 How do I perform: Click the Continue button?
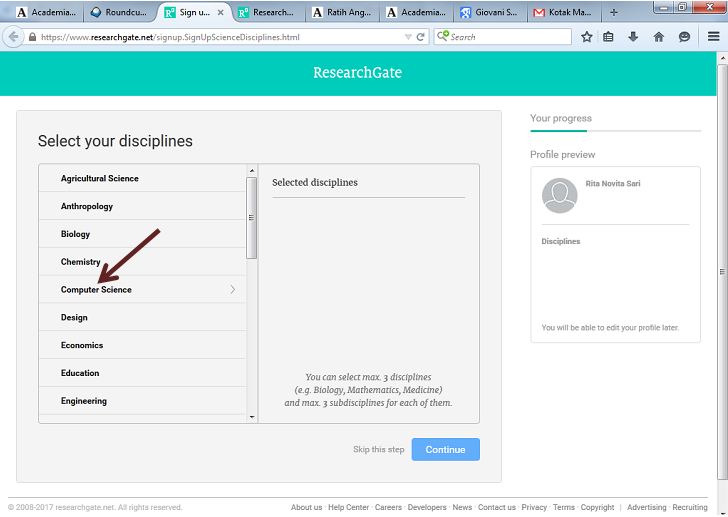(445, 449)
